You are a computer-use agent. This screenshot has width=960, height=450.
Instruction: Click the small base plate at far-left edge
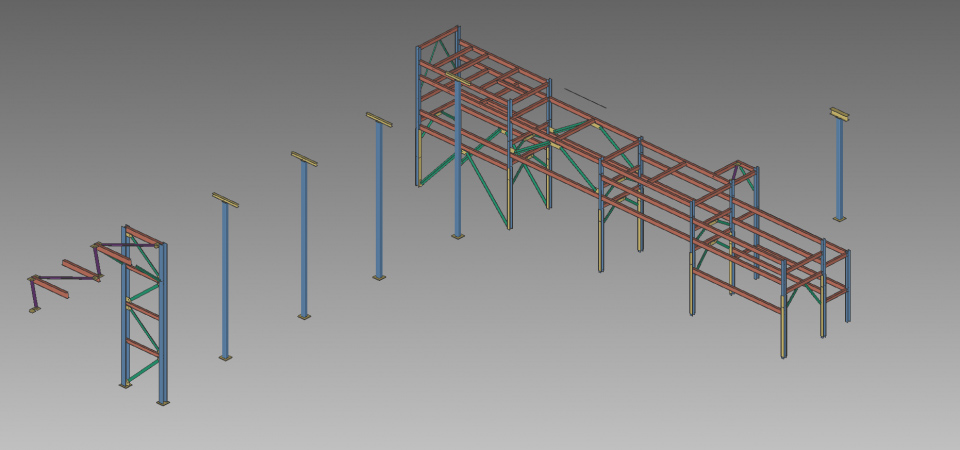35,310
